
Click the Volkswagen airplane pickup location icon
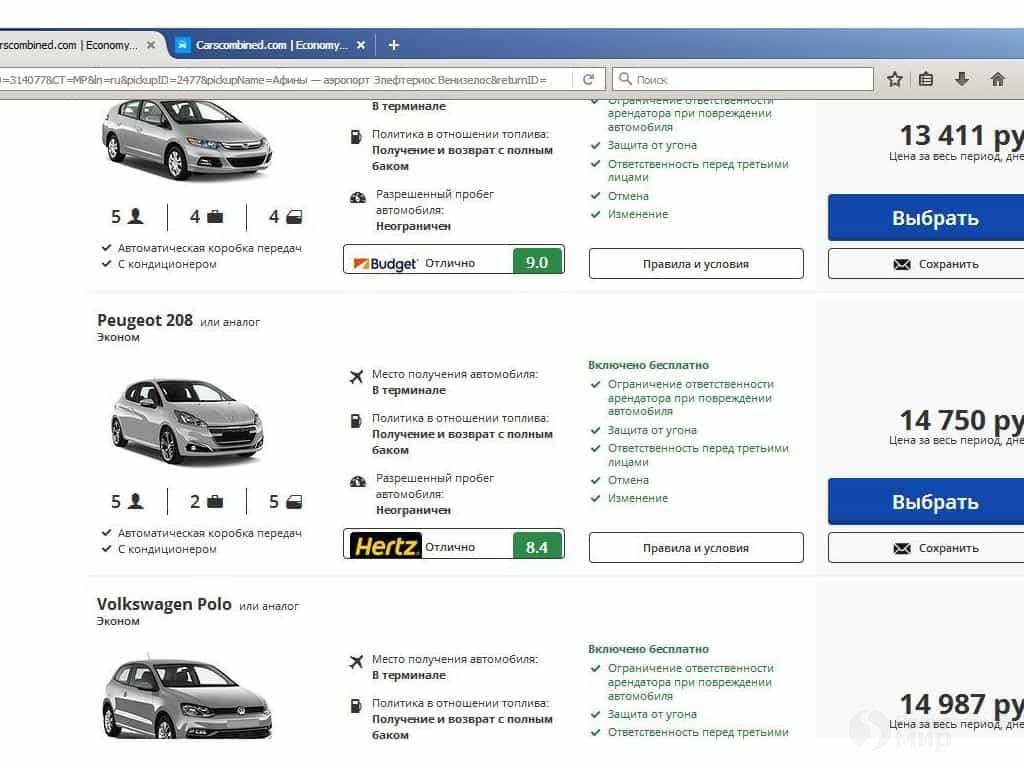tap(356, 662)
